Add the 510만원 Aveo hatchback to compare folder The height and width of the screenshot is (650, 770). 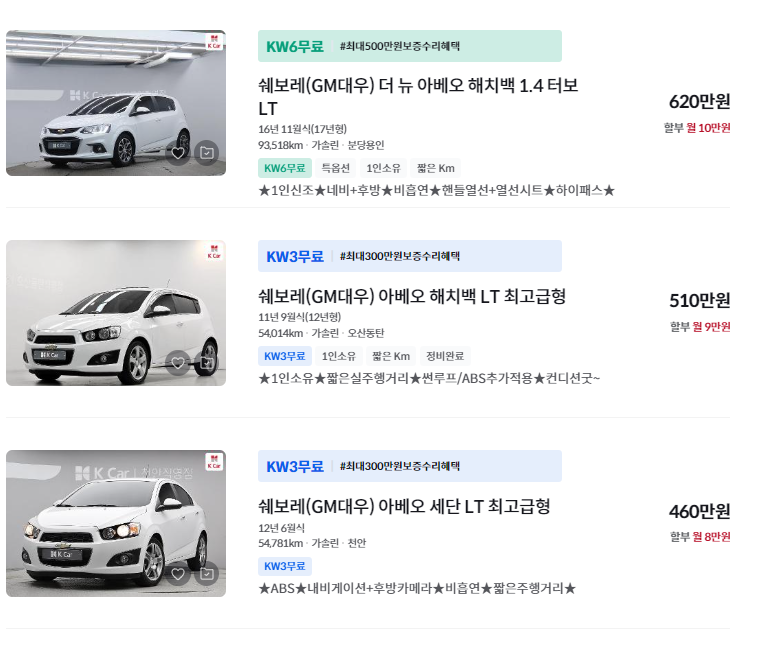point(207,363)
